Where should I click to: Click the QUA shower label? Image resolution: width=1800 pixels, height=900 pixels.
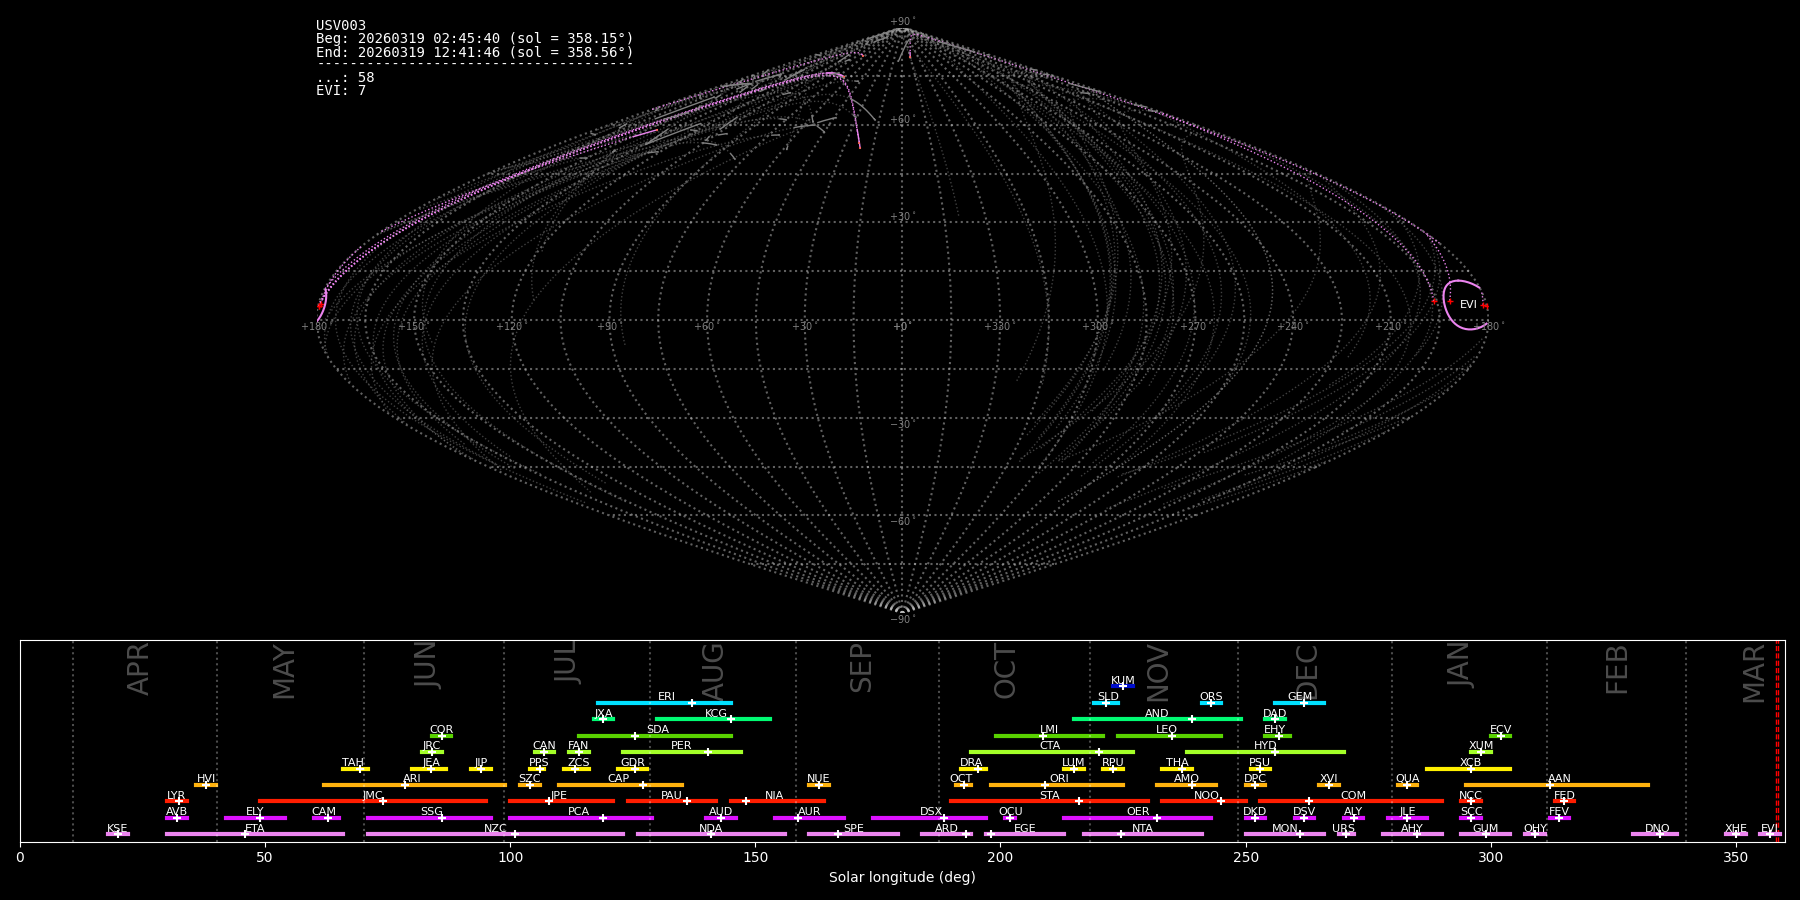(1407, 779)
